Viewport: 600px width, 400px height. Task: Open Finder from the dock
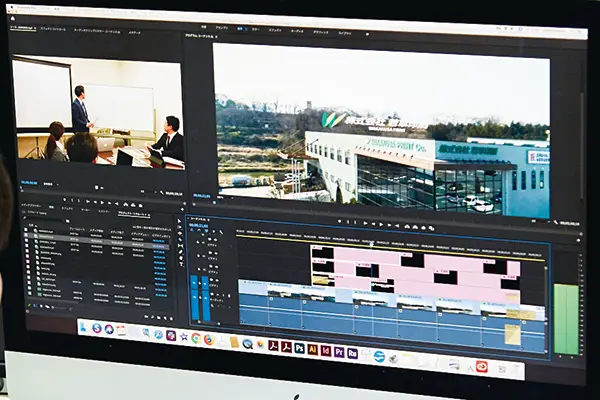(84, 327)
